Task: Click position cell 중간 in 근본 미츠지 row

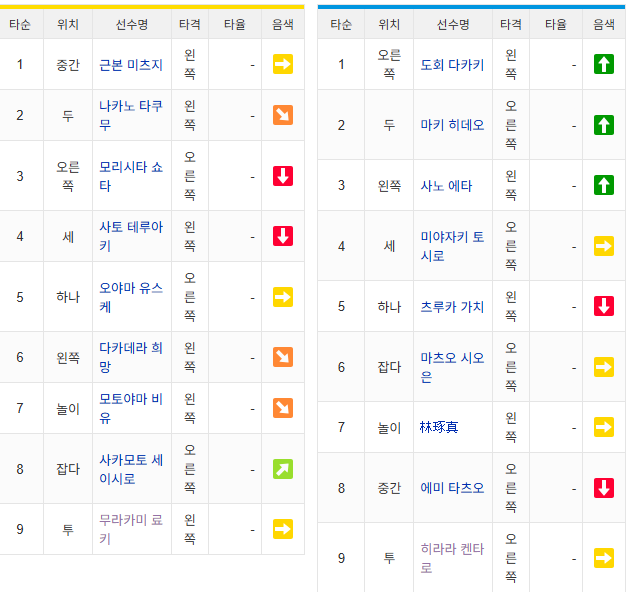Action: coord(68,65)
